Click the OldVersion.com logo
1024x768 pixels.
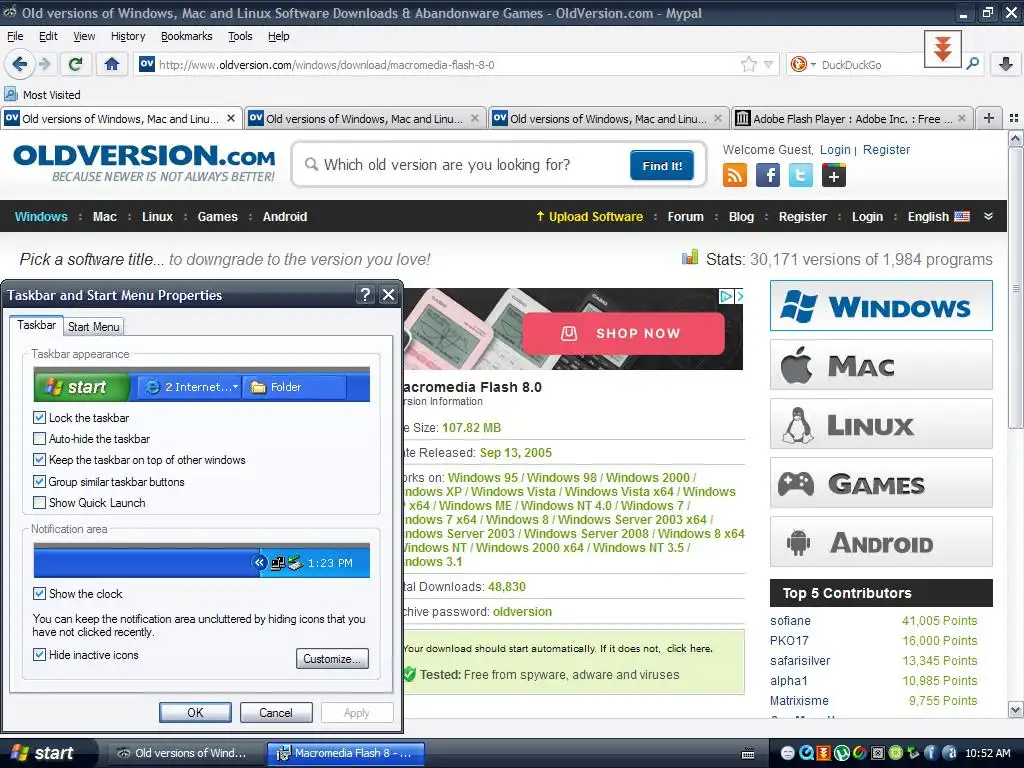(144, 163)
